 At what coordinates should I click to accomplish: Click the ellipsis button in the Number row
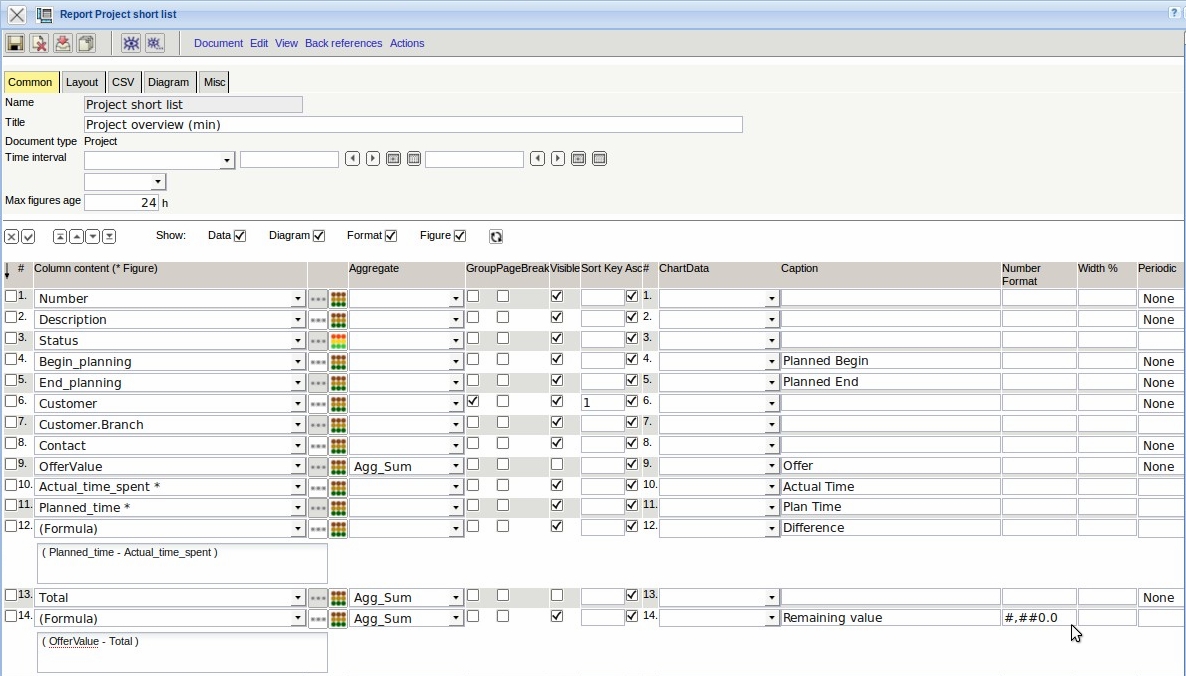318,299
